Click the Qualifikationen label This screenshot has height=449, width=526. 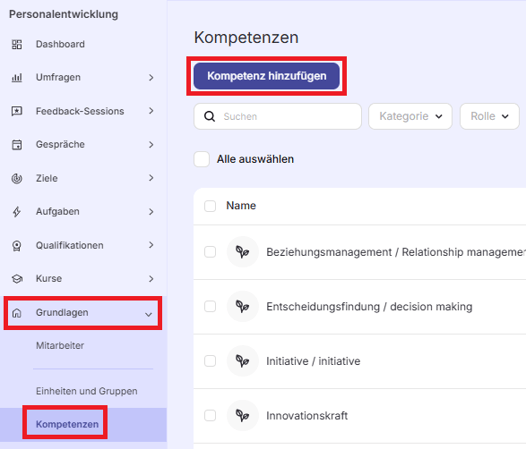coord(69,245)
